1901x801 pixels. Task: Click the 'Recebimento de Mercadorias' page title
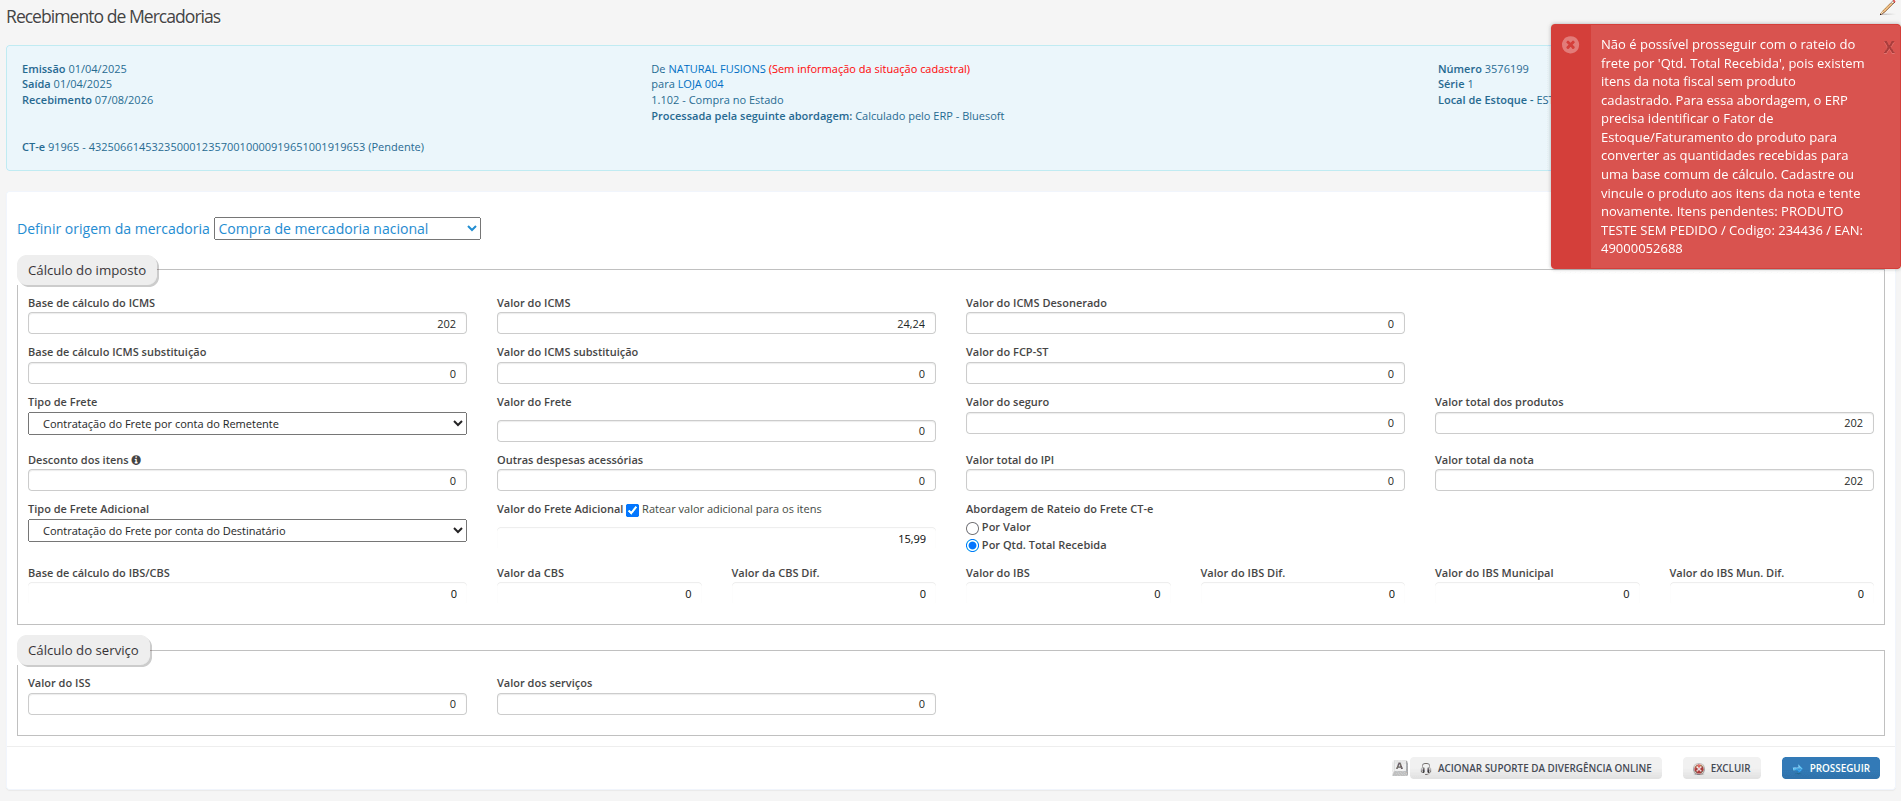(113, 17)
